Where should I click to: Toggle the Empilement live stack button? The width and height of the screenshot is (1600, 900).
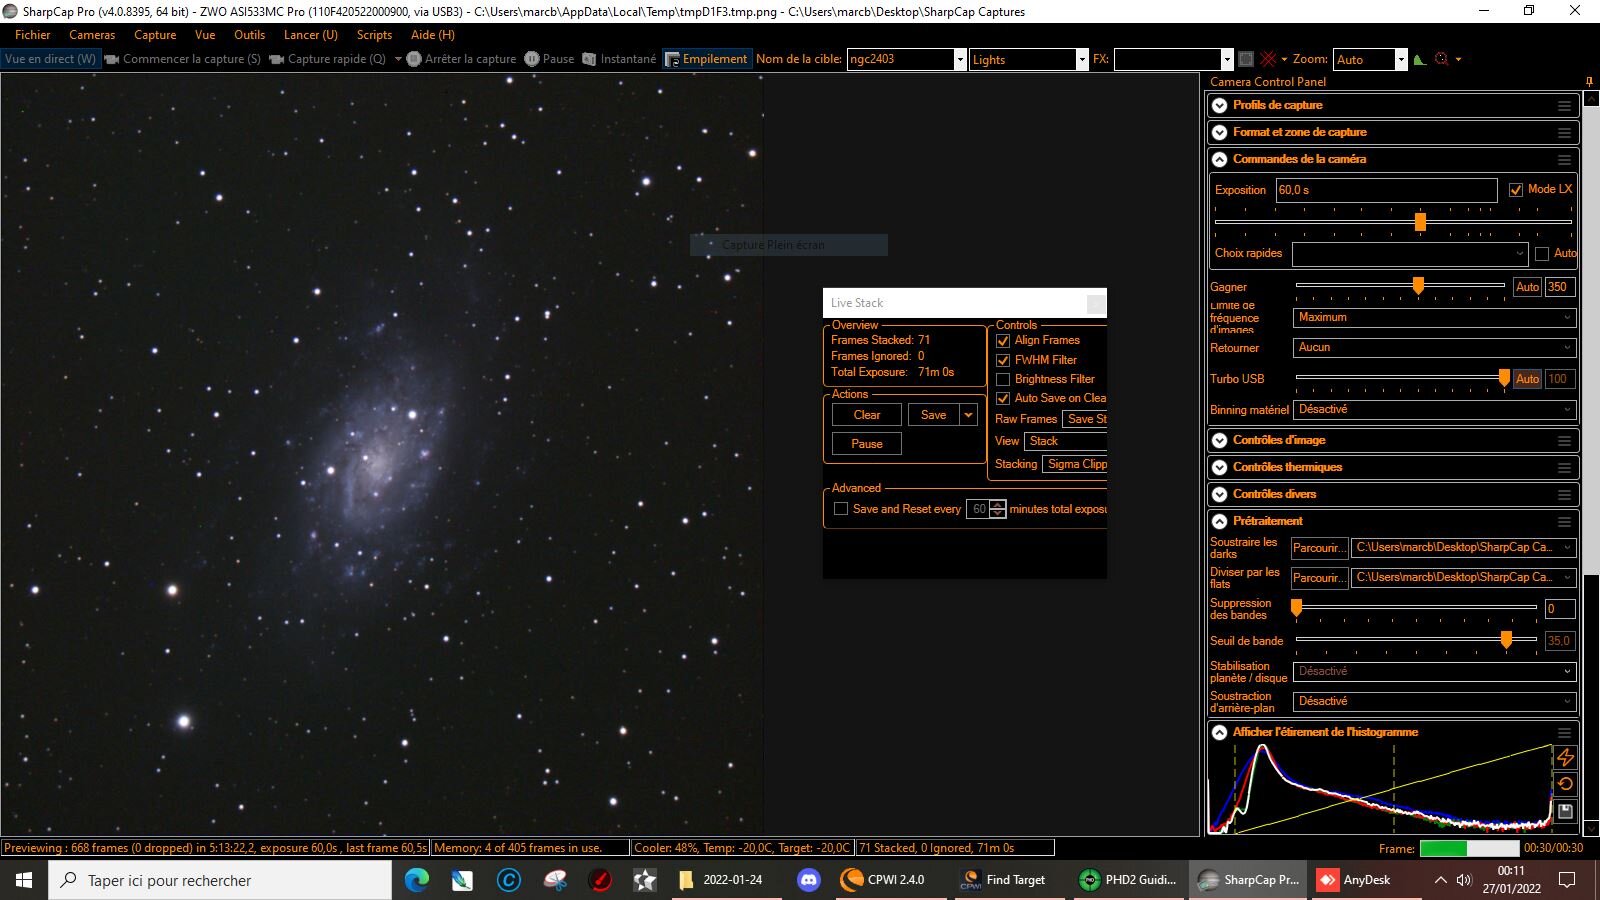coord(706,59)
